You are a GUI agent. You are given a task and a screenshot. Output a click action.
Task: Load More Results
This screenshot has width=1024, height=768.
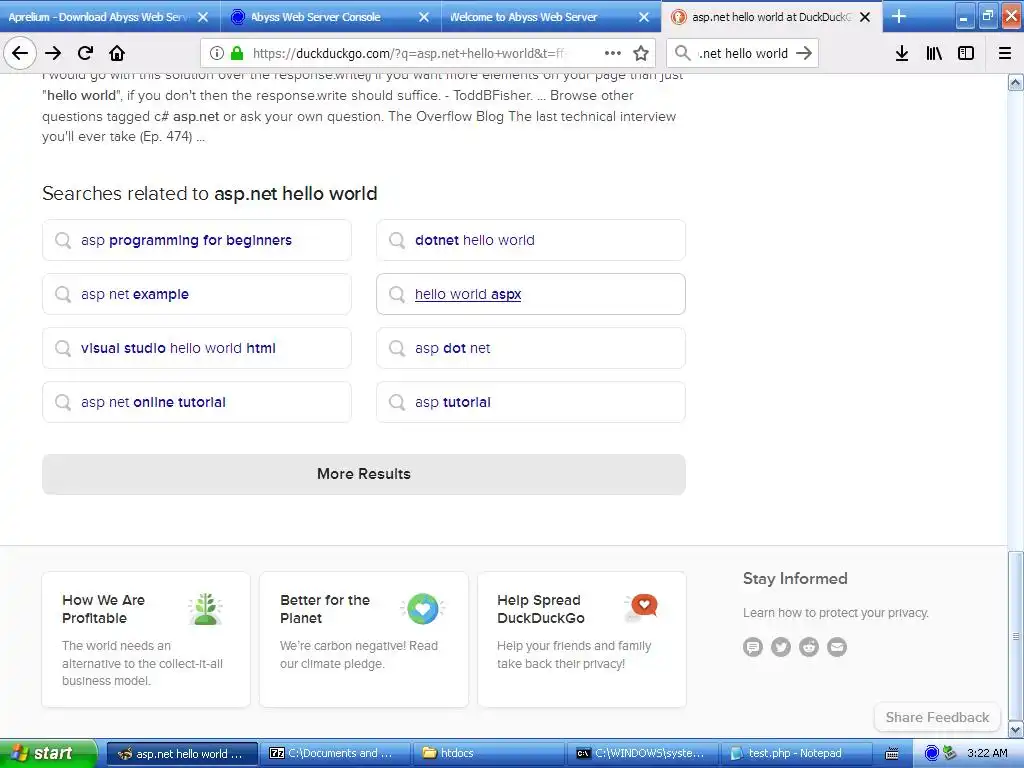tap(364, 474)
